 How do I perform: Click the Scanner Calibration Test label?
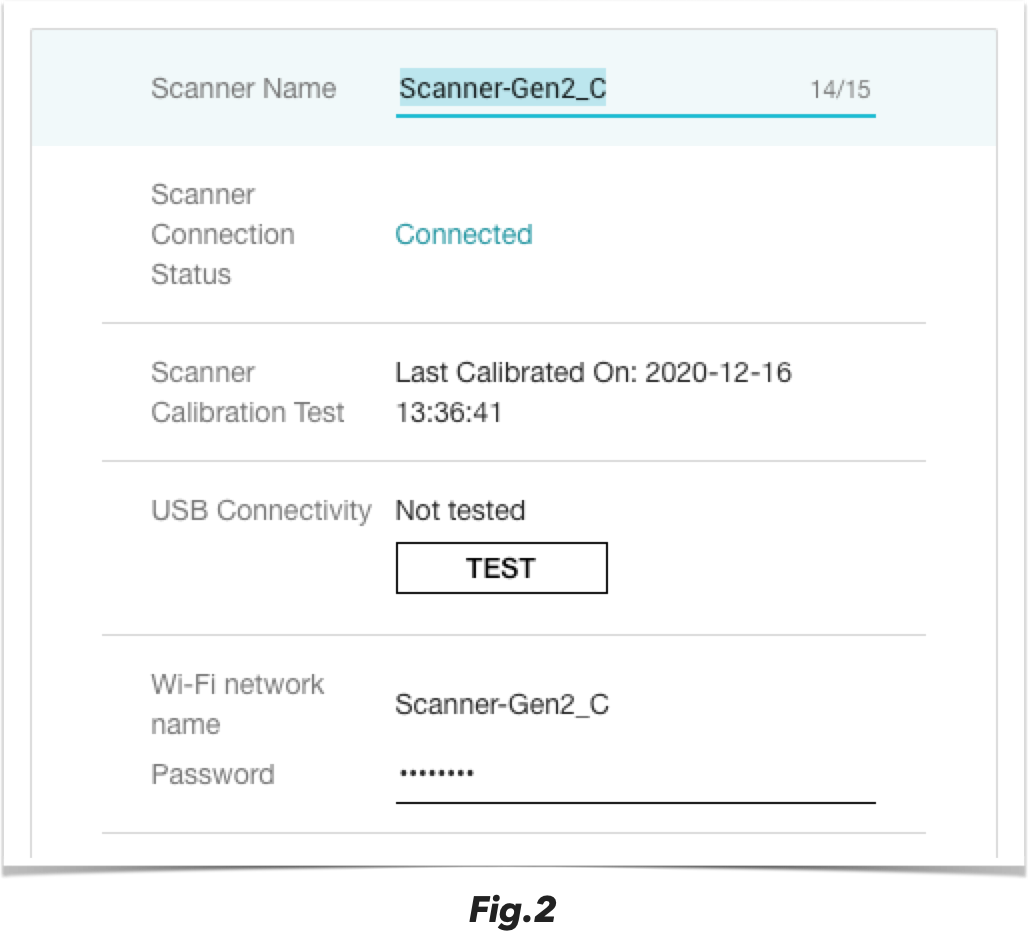click(x=246, y=392)
